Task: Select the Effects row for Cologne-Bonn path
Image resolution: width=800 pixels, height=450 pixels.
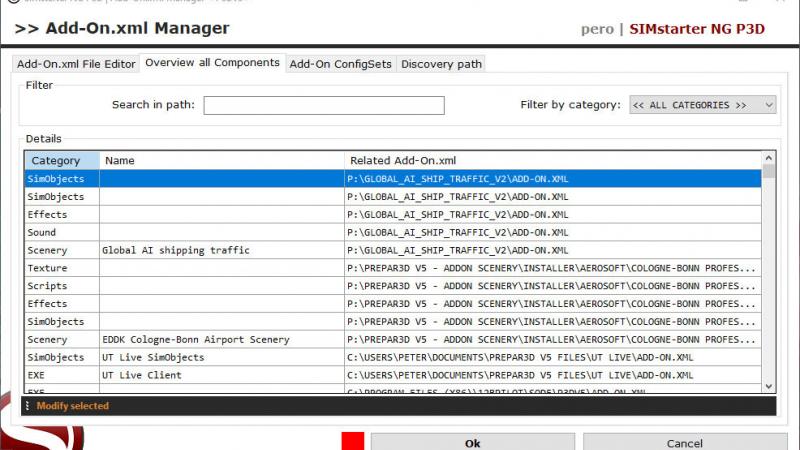Action: 393,304
